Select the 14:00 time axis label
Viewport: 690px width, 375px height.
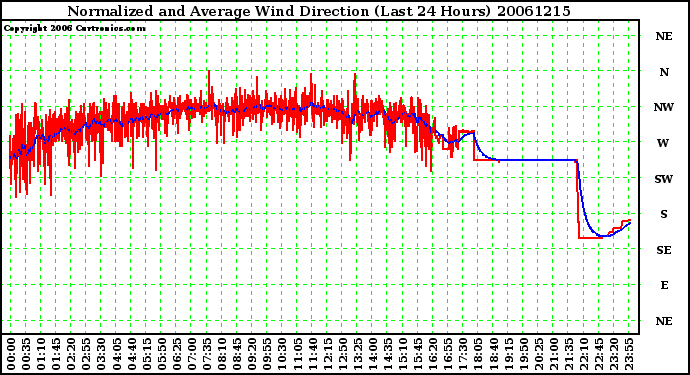pyautogui.click(x=373, y=354)
